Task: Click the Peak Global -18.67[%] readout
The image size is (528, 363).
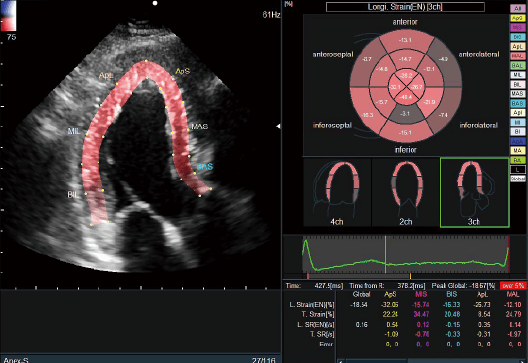Action: click(x=463, y=286)
